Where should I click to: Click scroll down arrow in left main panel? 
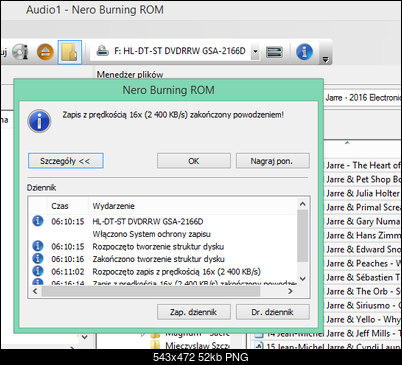(x=85, y=337)
